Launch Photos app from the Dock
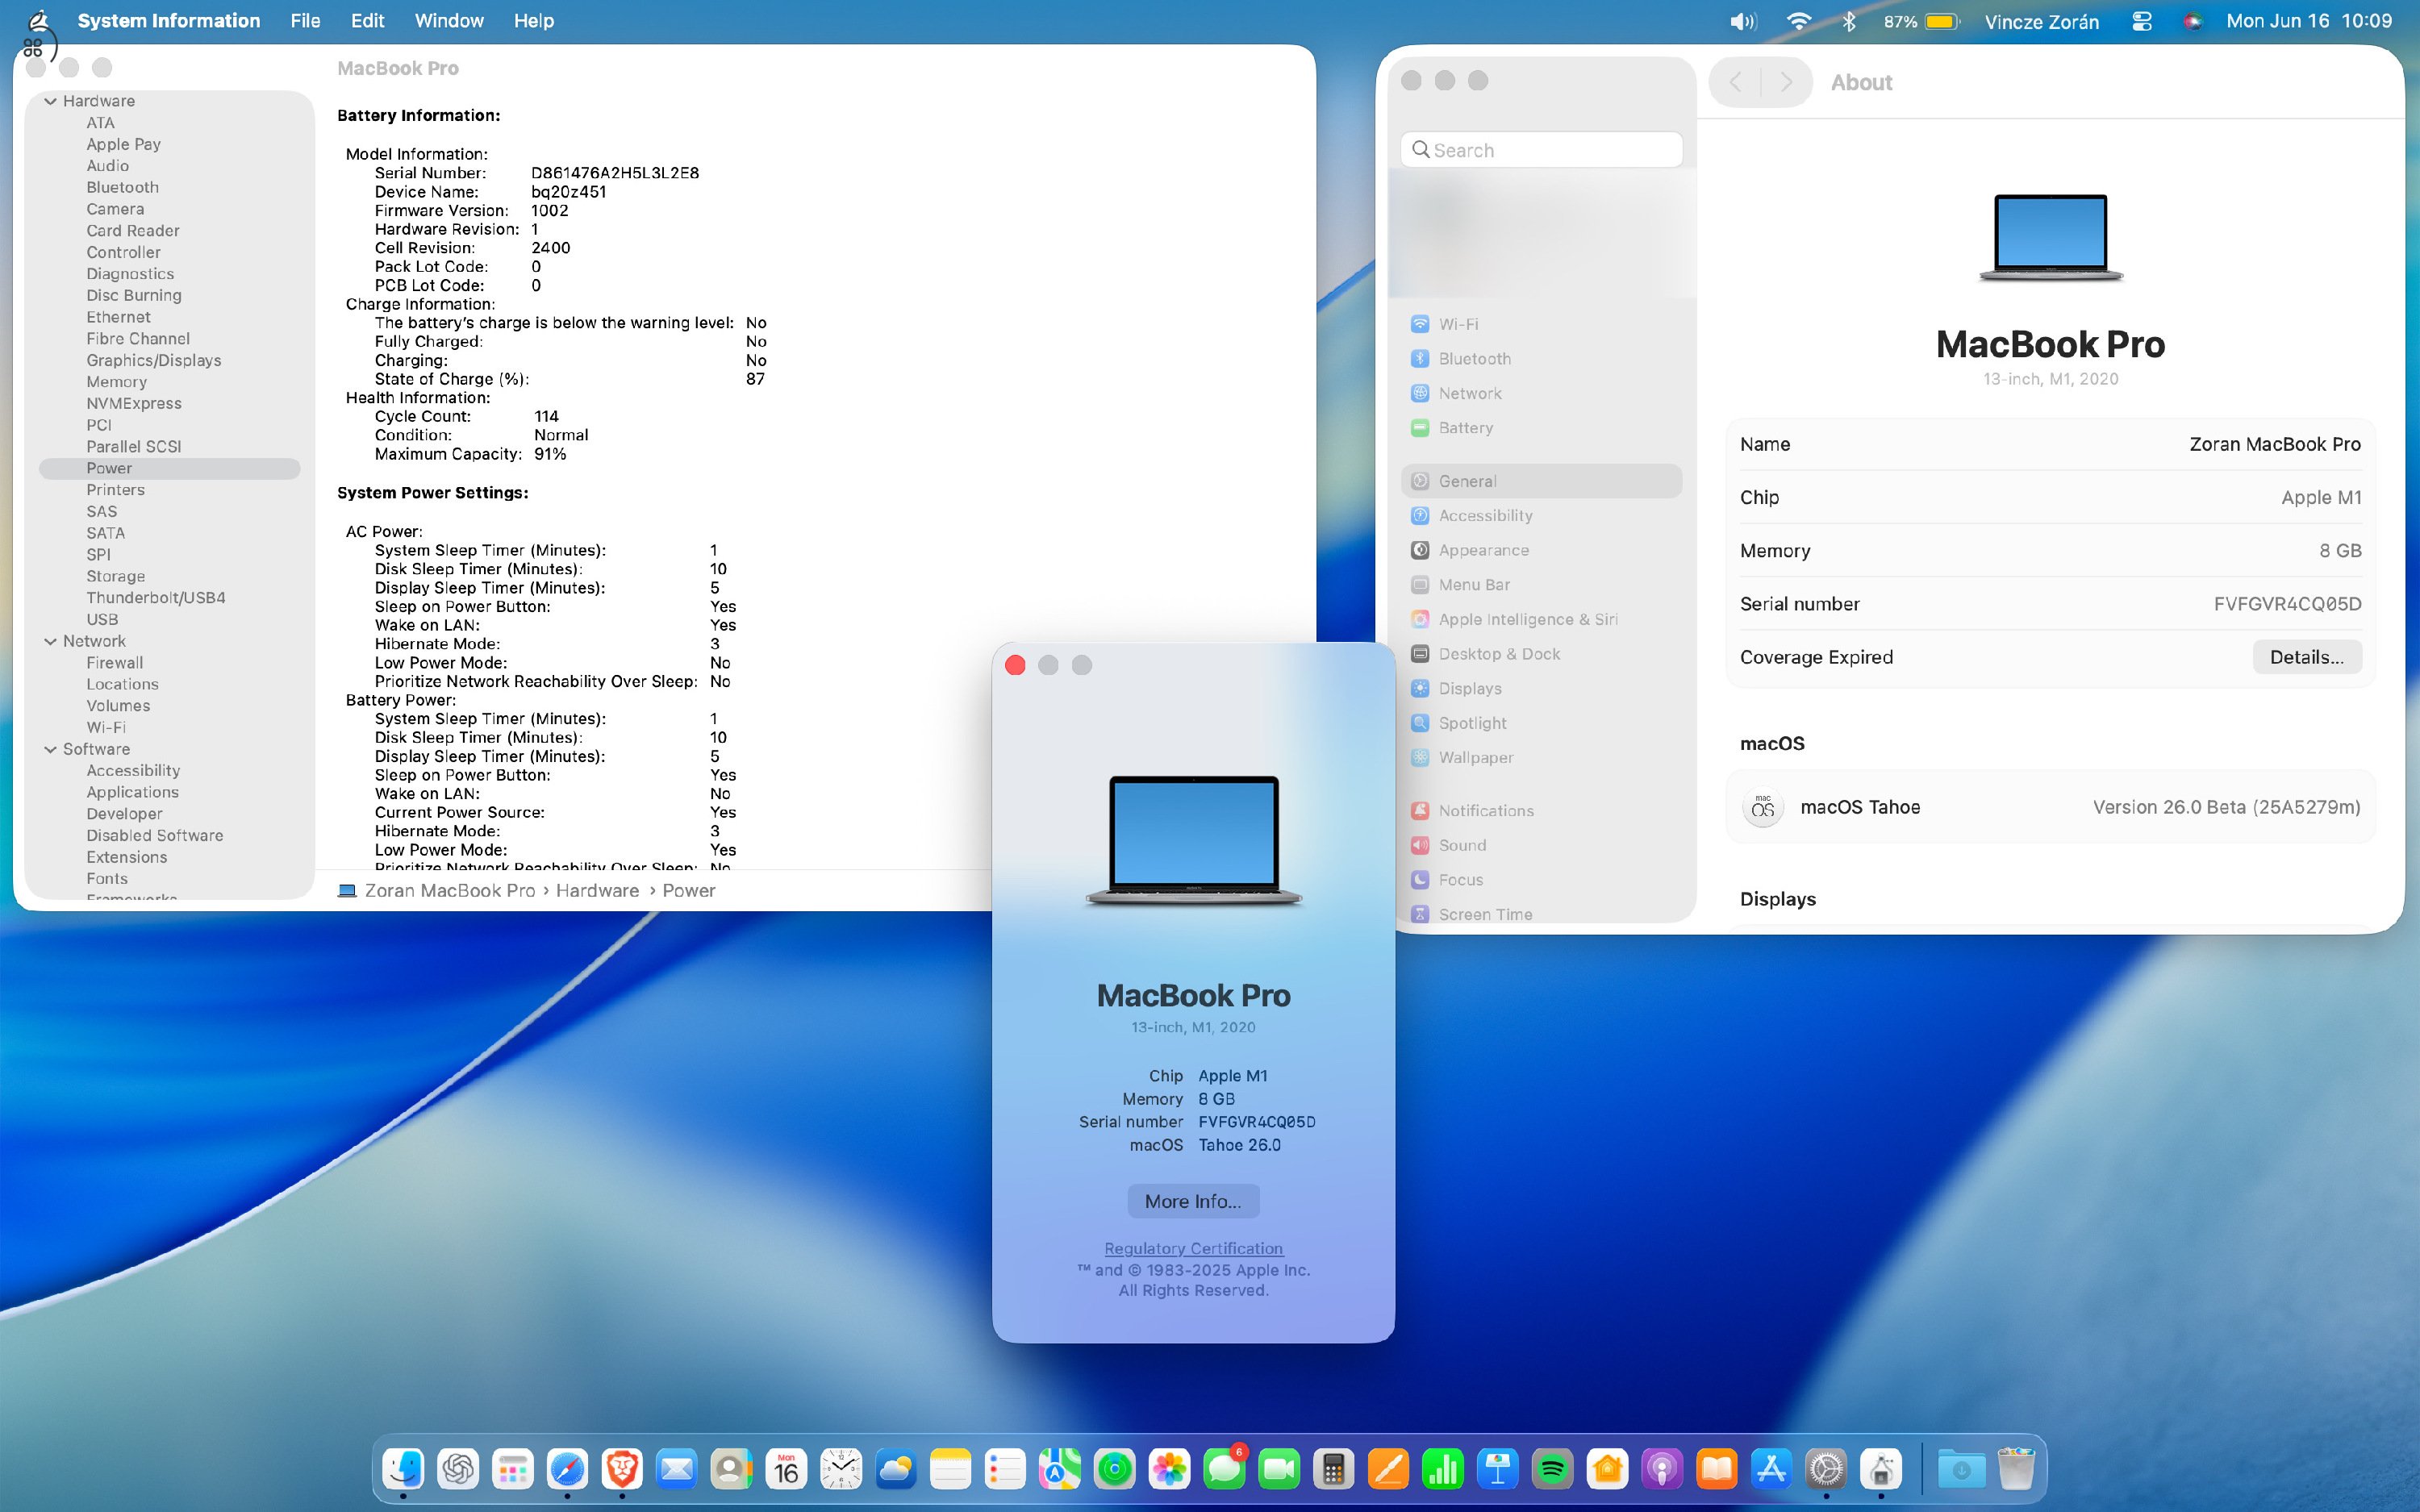The height and width of the screenshot is (1512, 2420). pyautogui.click(x=1169, y=1469)
